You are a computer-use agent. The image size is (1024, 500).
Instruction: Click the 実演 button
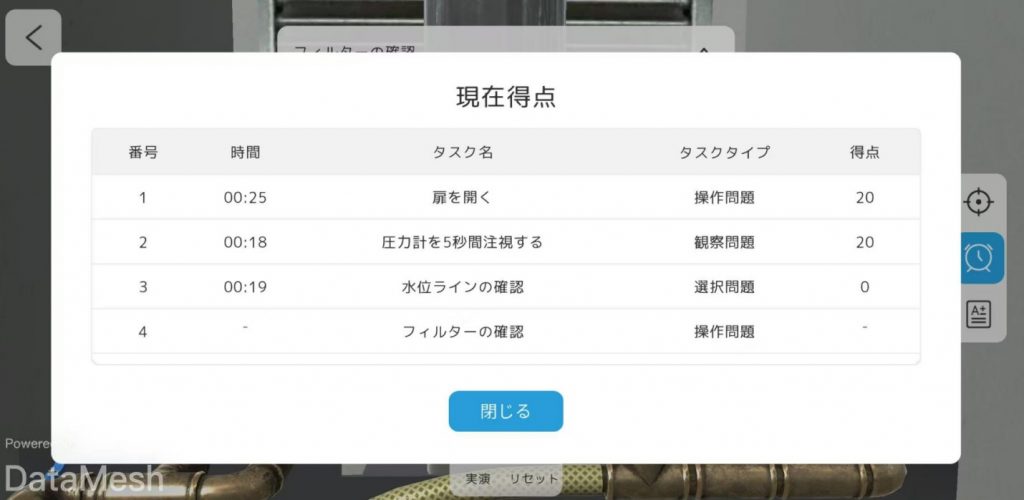(478, 479)
